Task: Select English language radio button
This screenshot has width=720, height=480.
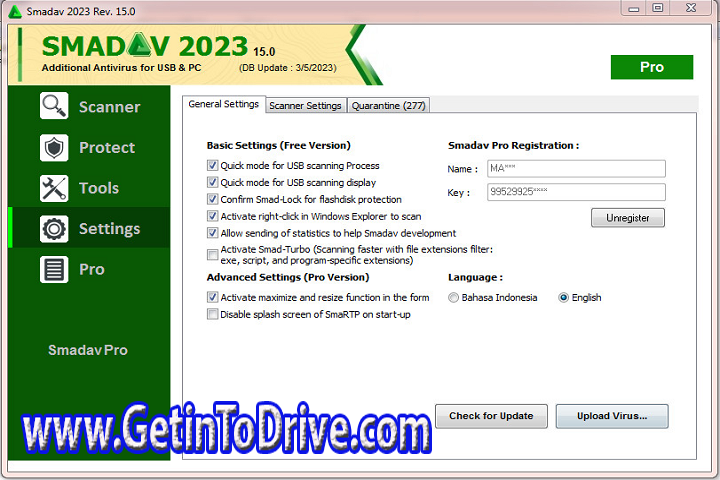Action: pyautogui.click(x=563, y=298)
